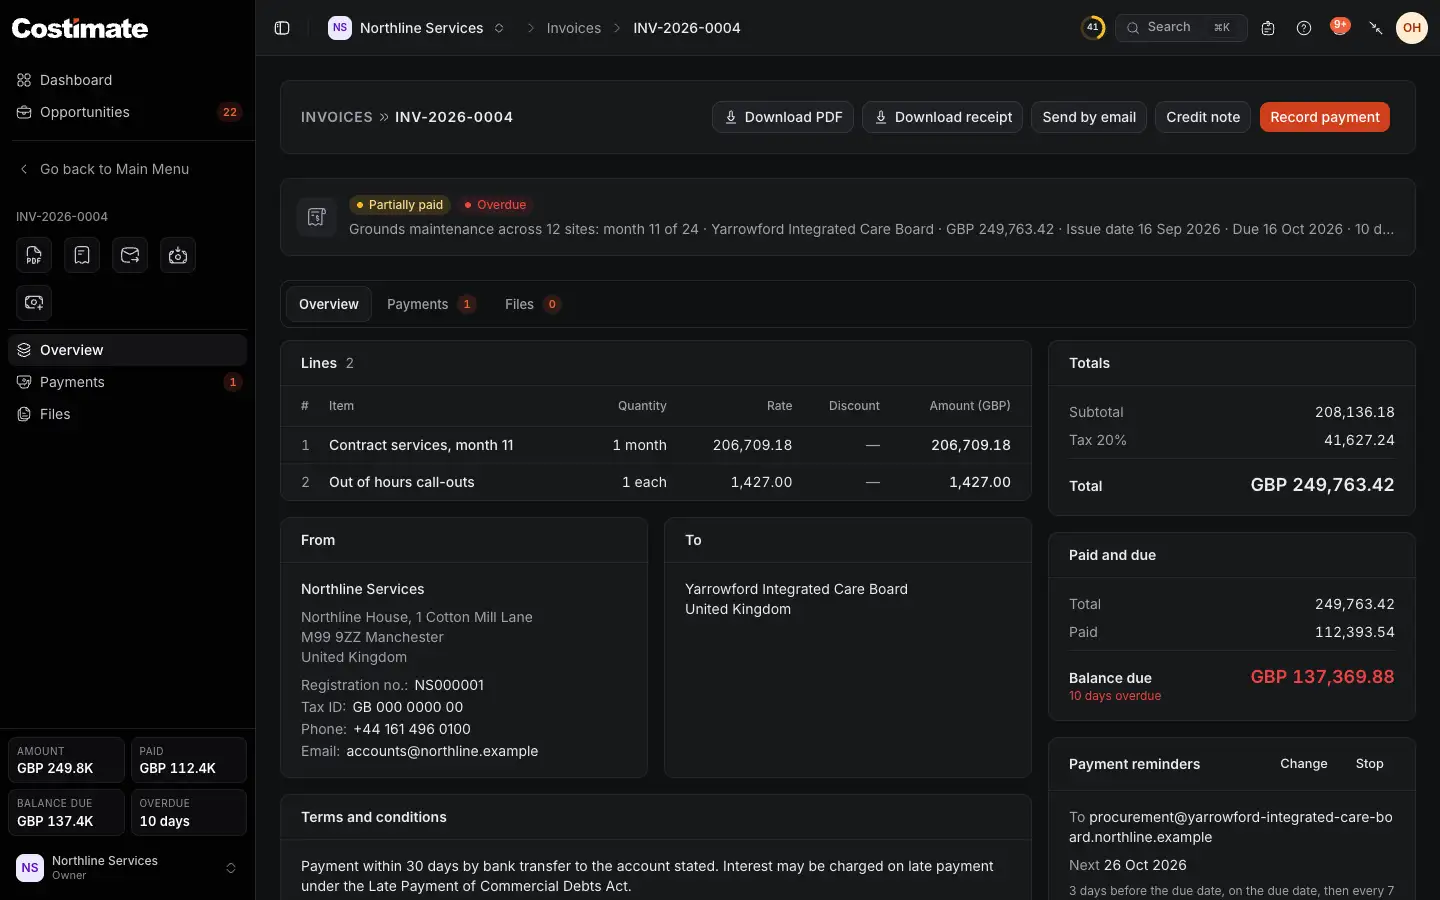Create a Credit note
Screen dimensions: 1440x900
[1203, 117]
